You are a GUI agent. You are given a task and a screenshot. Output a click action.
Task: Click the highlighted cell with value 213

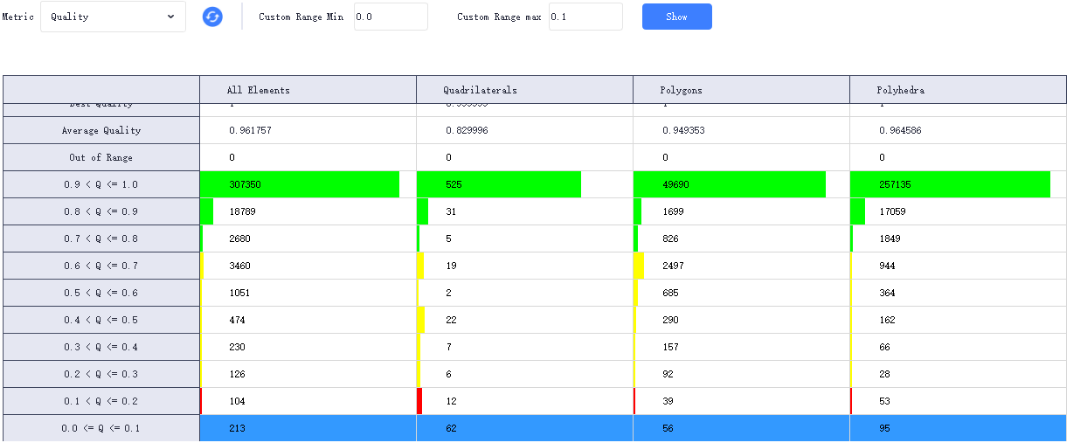click(308, 428)
